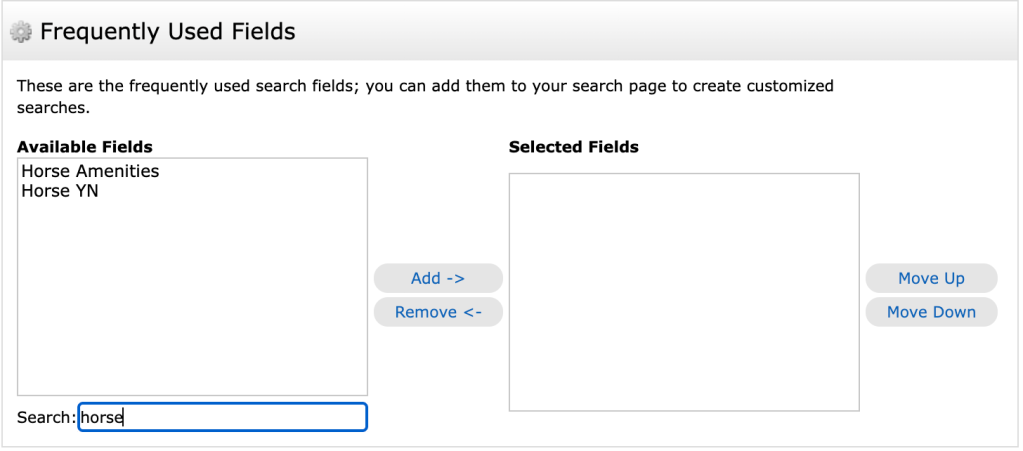The height and width of the screenshot is (451, 1023).
Task: Click the Frequently Used Fields panel title
Action: 167,32
